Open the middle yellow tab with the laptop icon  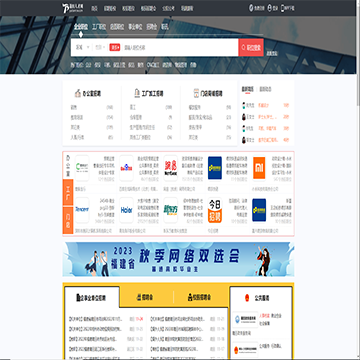click(147, 297)
